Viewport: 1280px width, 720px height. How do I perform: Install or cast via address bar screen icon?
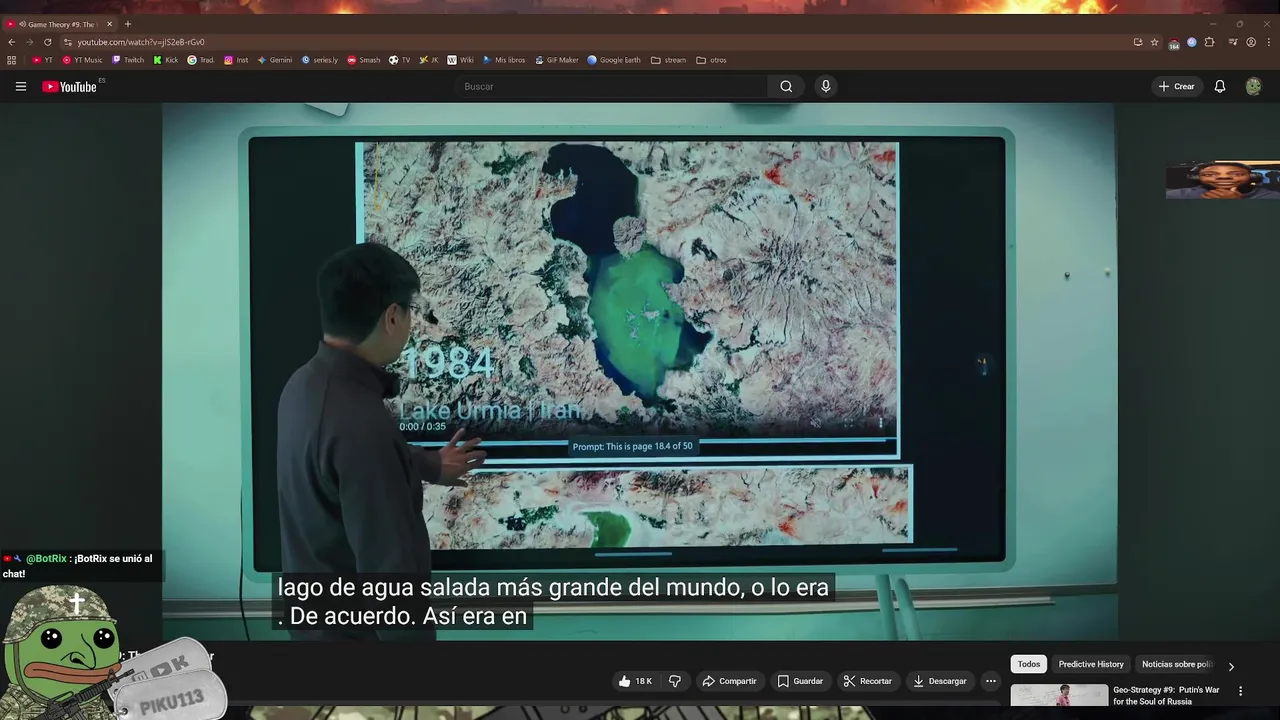[1138, 42]
